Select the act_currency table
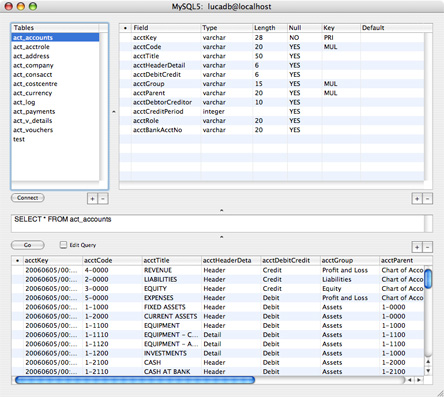Image resolution: width=444 pixels, height=397 pixels. click(55, 93)
